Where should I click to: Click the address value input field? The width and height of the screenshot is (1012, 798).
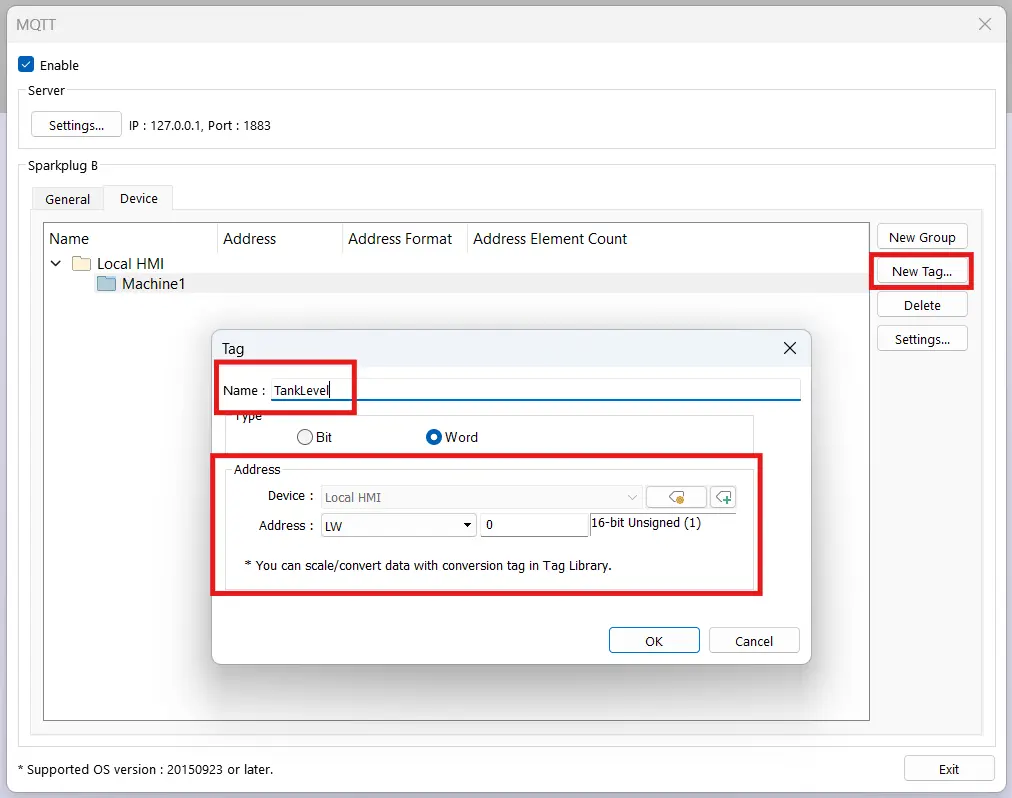(534, 524)
